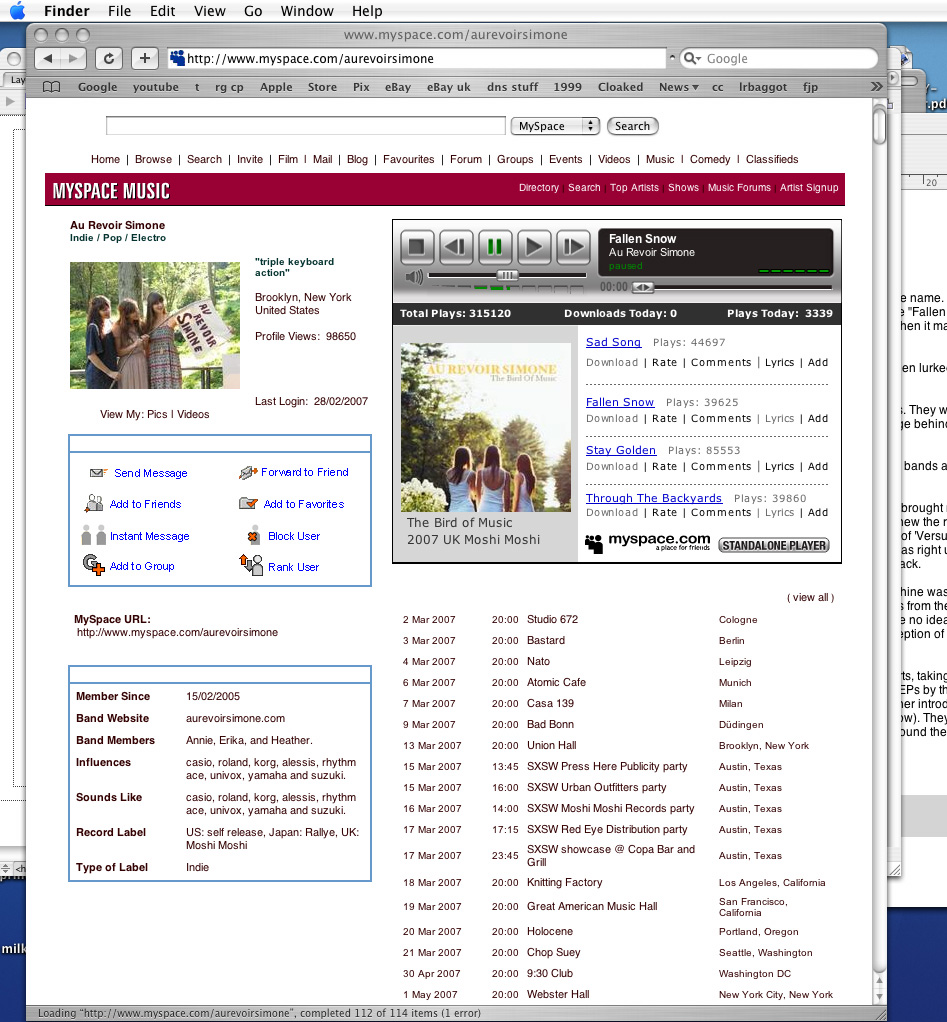Click the Forward to Friend icon
Viewport: 947px width, 1022px height.
click(248, 473)
